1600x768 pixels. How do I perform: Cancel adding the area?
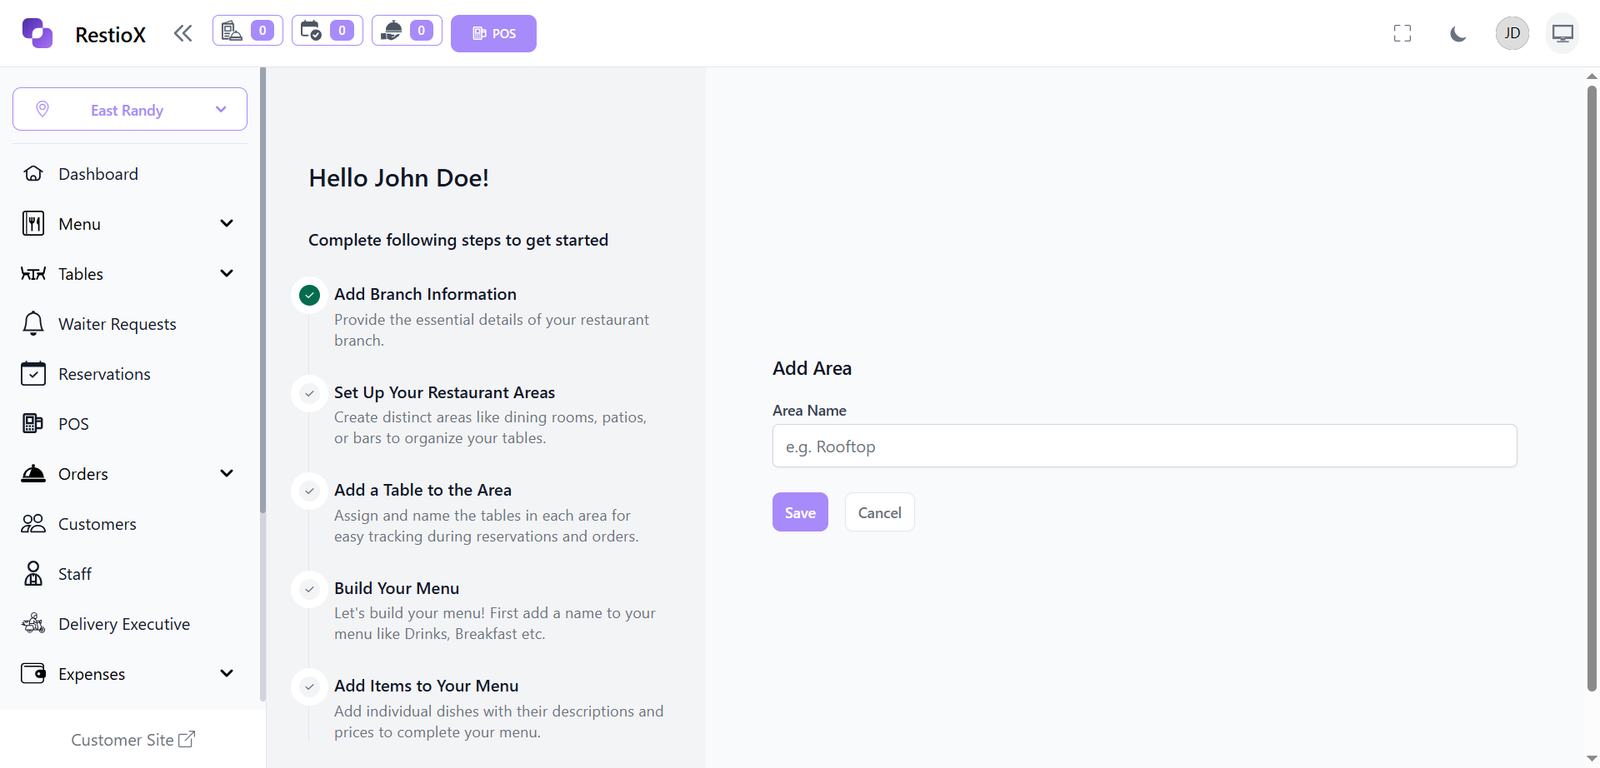pos(880,512)
